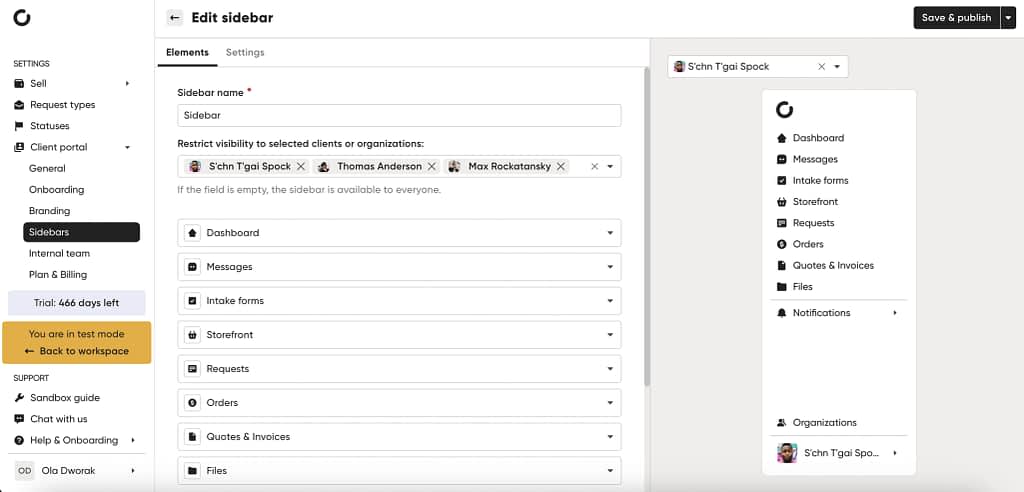Expand the Quotes & Invoices element row
This screenshot has width=1024, height=492.
tap(610, 436)
